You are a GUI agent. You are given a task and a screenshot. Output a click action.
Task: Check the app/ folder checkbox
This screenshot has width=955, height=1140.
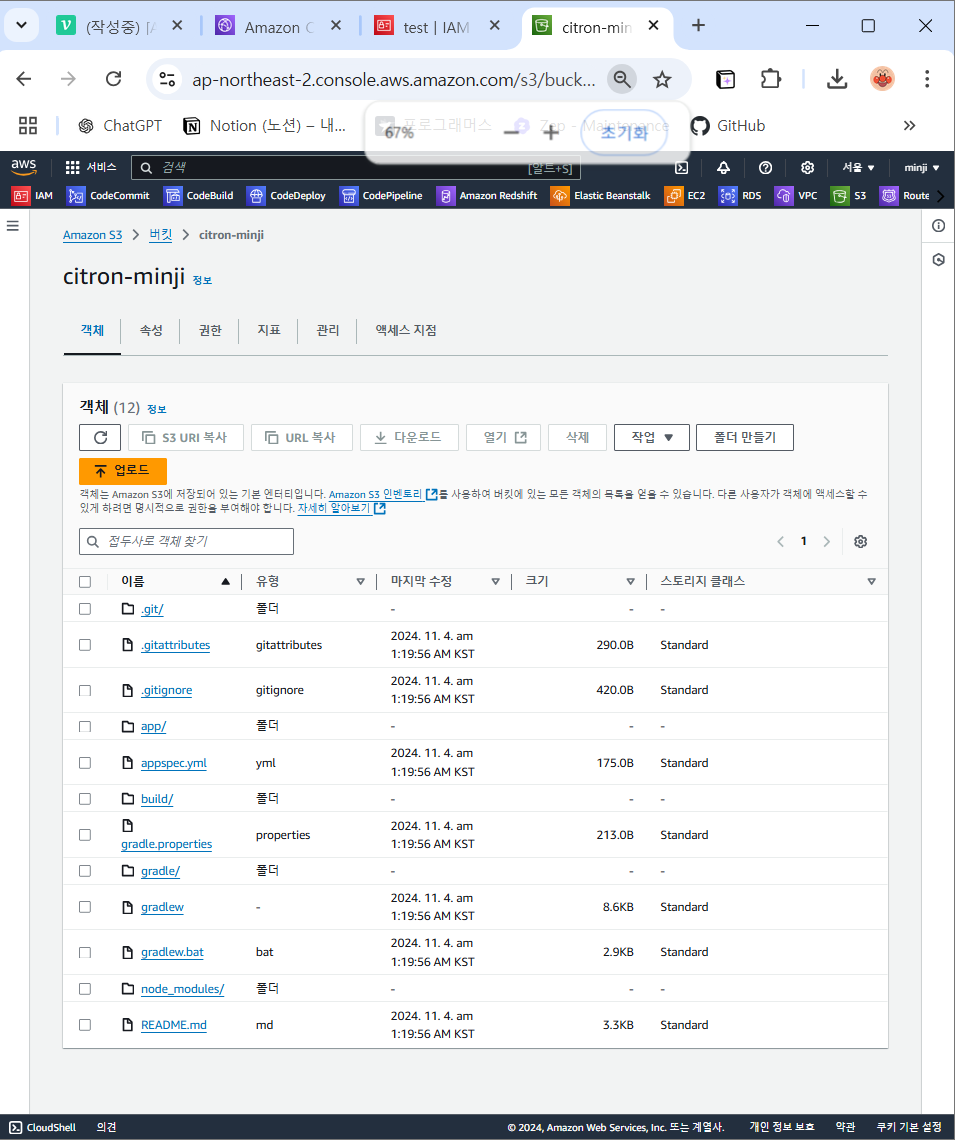click(85, 727)
